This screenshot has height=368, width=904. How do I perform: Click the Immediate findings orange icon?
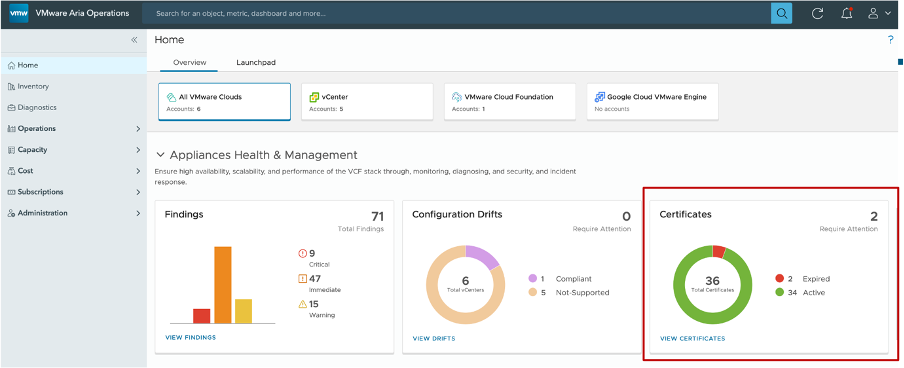click(303, 279)
